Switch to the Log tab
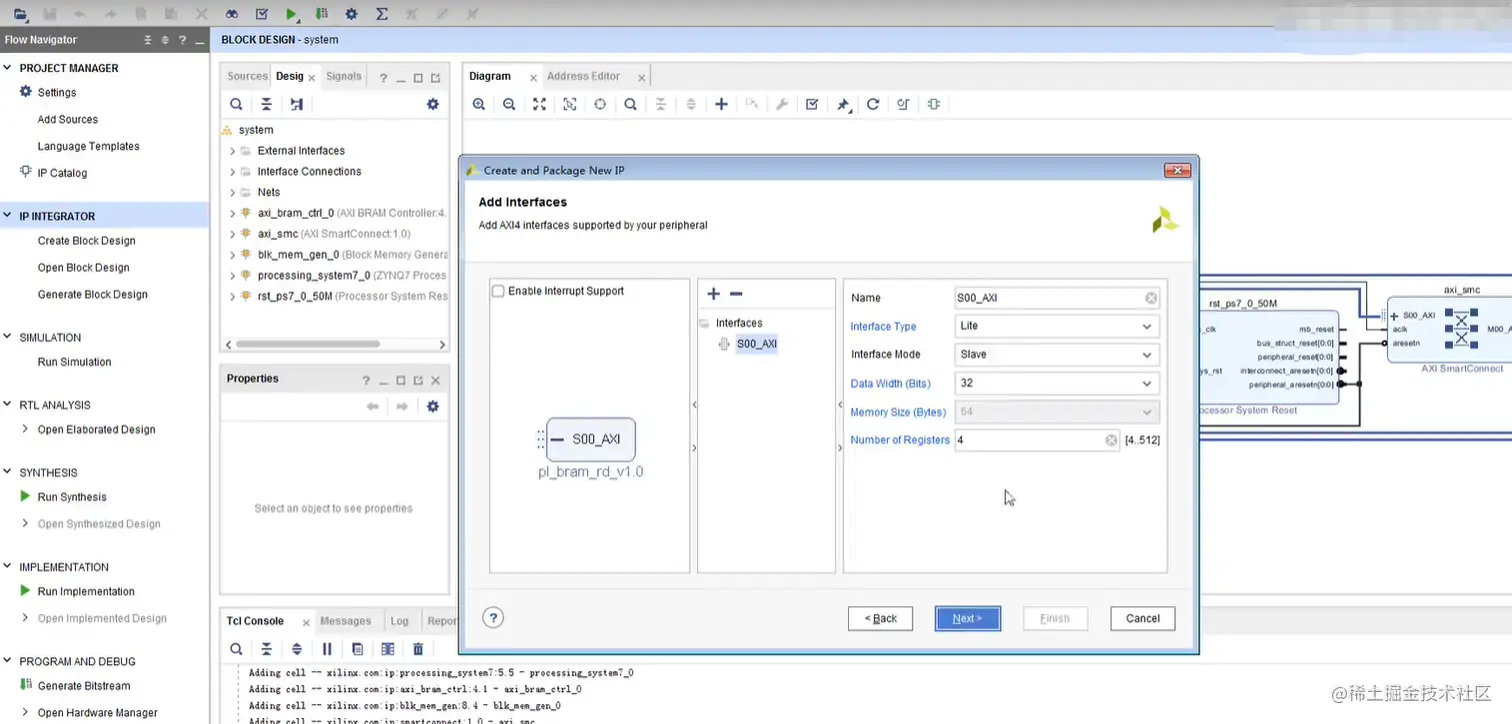 click(x=399, y=621)
